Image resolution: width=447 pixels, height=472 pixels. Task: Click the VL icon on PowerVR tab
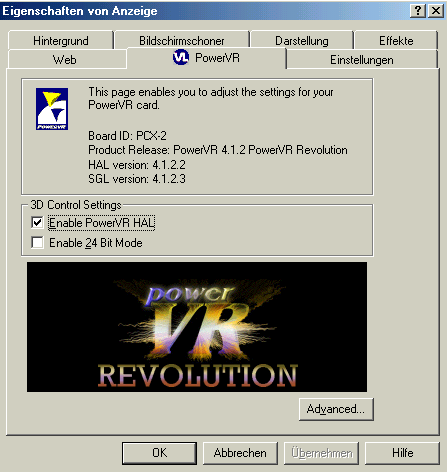pos(181,57)
